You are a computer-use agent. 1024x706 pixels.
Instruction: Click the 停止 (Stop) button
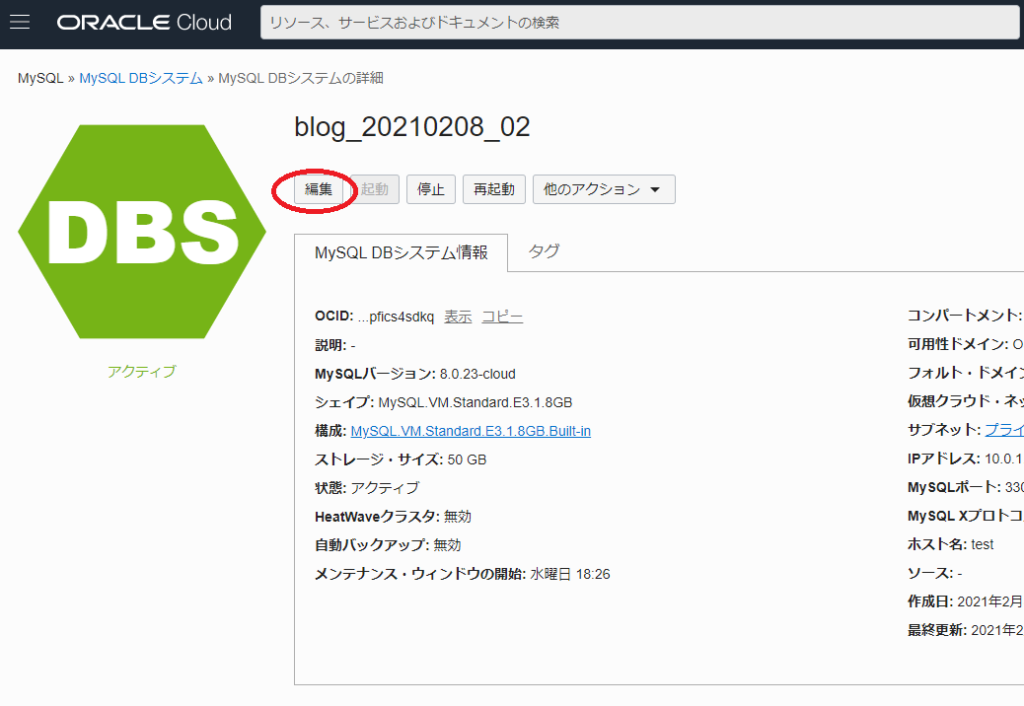click(x=431, y=189)
